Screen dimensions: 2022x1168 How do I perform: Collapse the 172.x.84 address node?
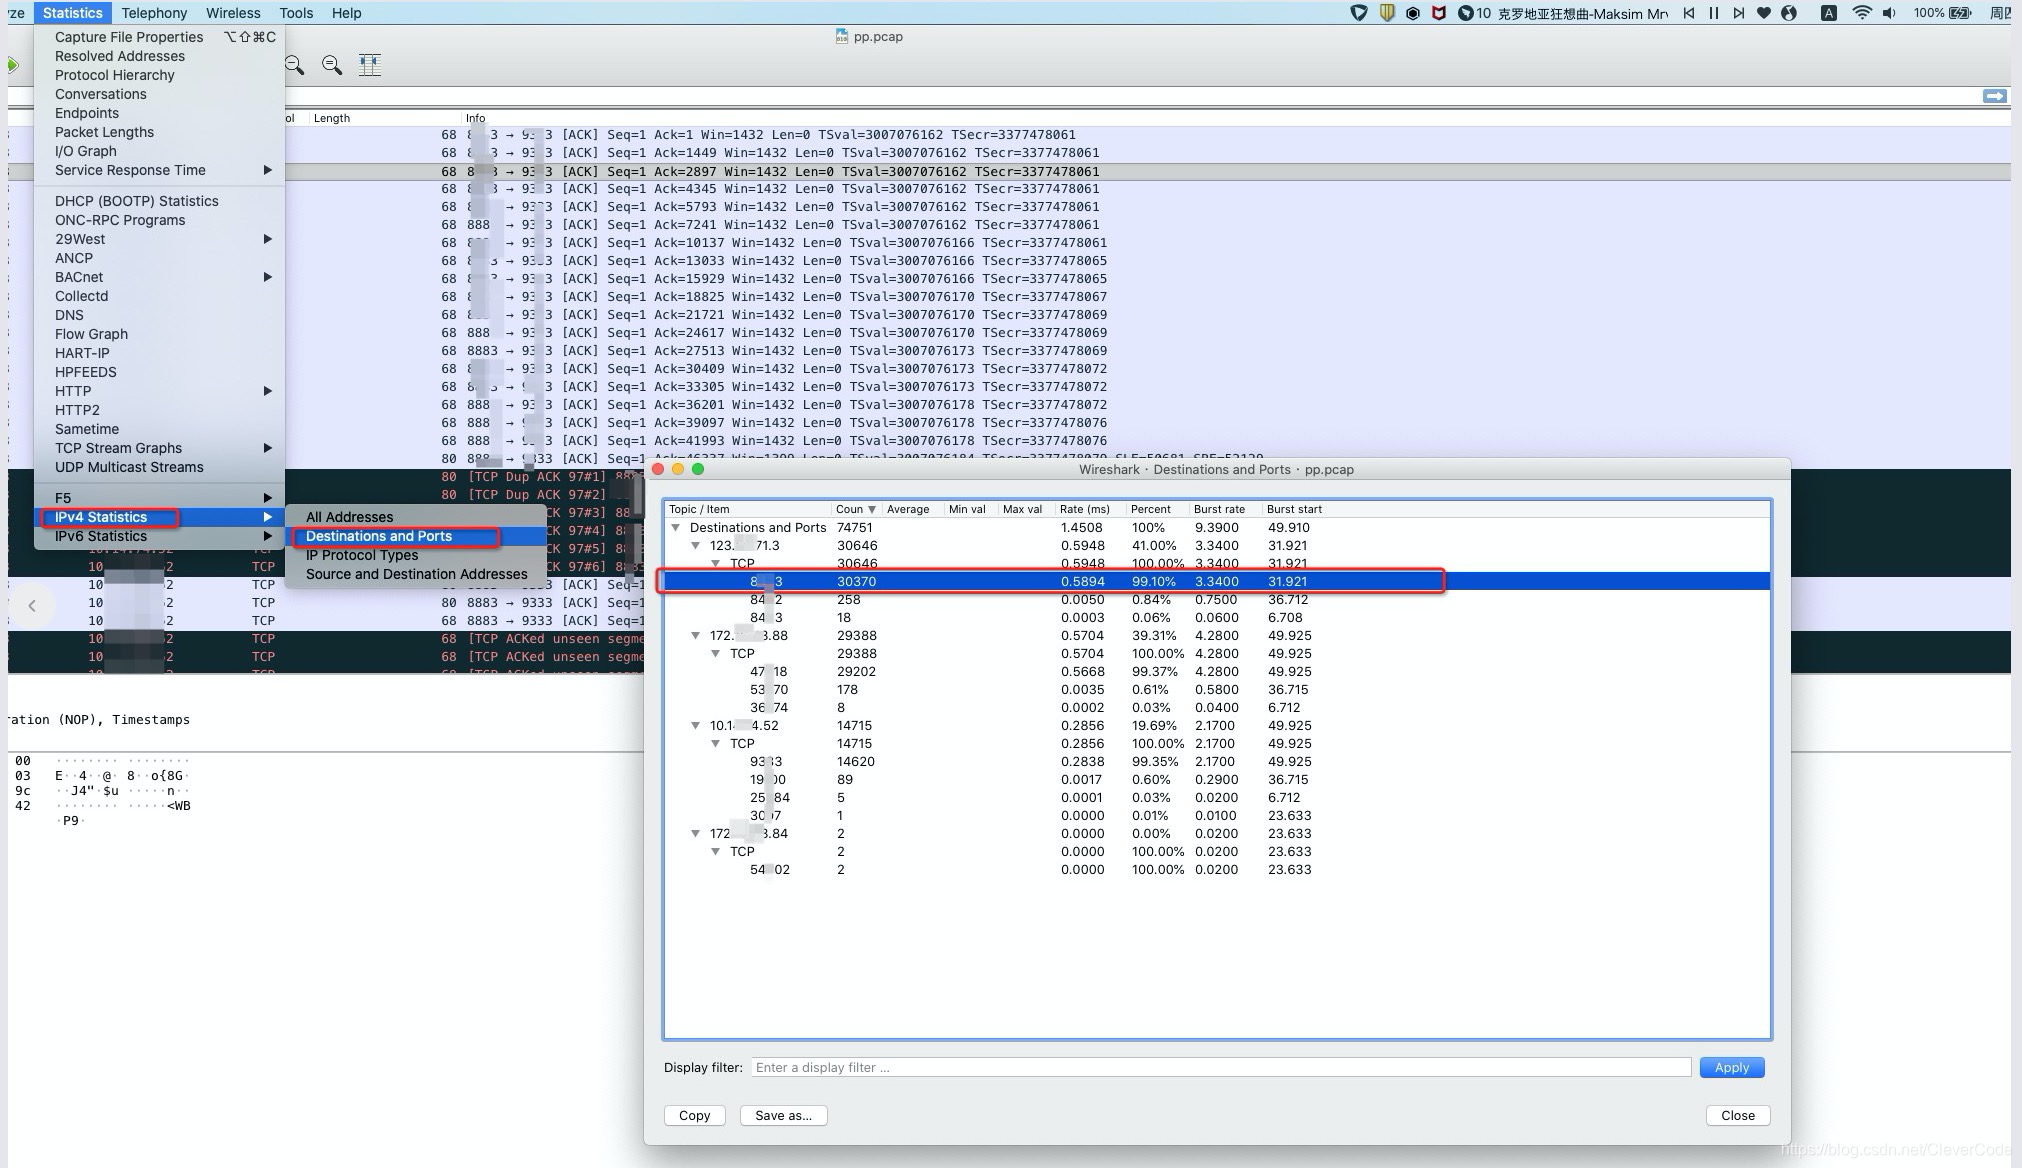coord(696,833)
